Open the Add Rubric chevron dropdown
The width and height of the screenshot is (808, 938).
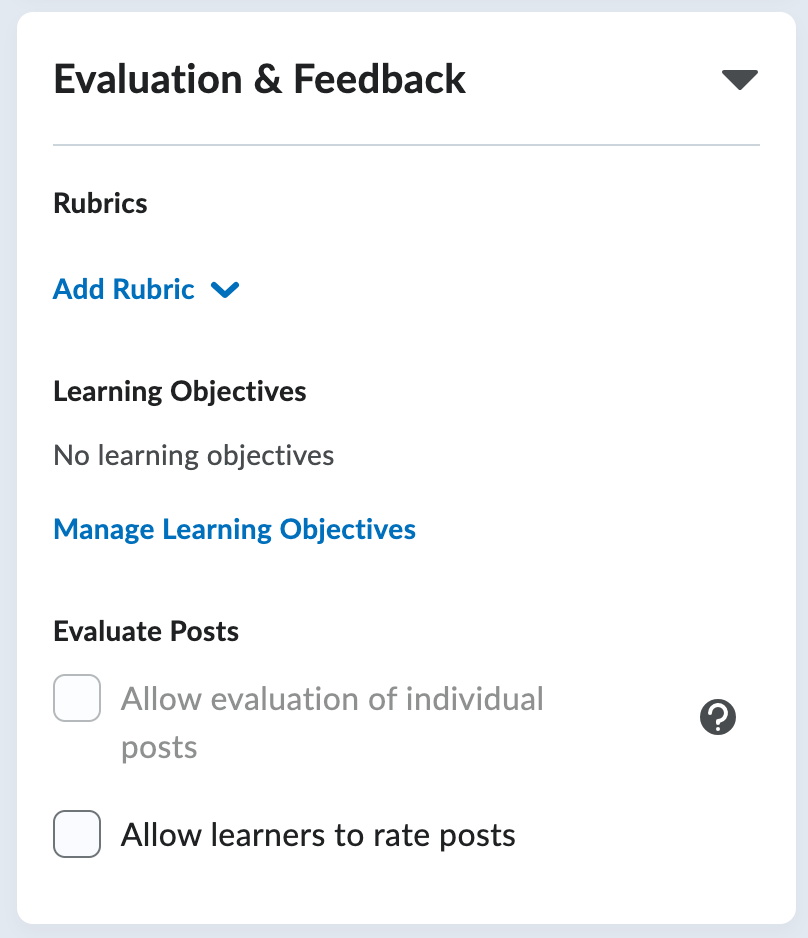tap(225, 290)
